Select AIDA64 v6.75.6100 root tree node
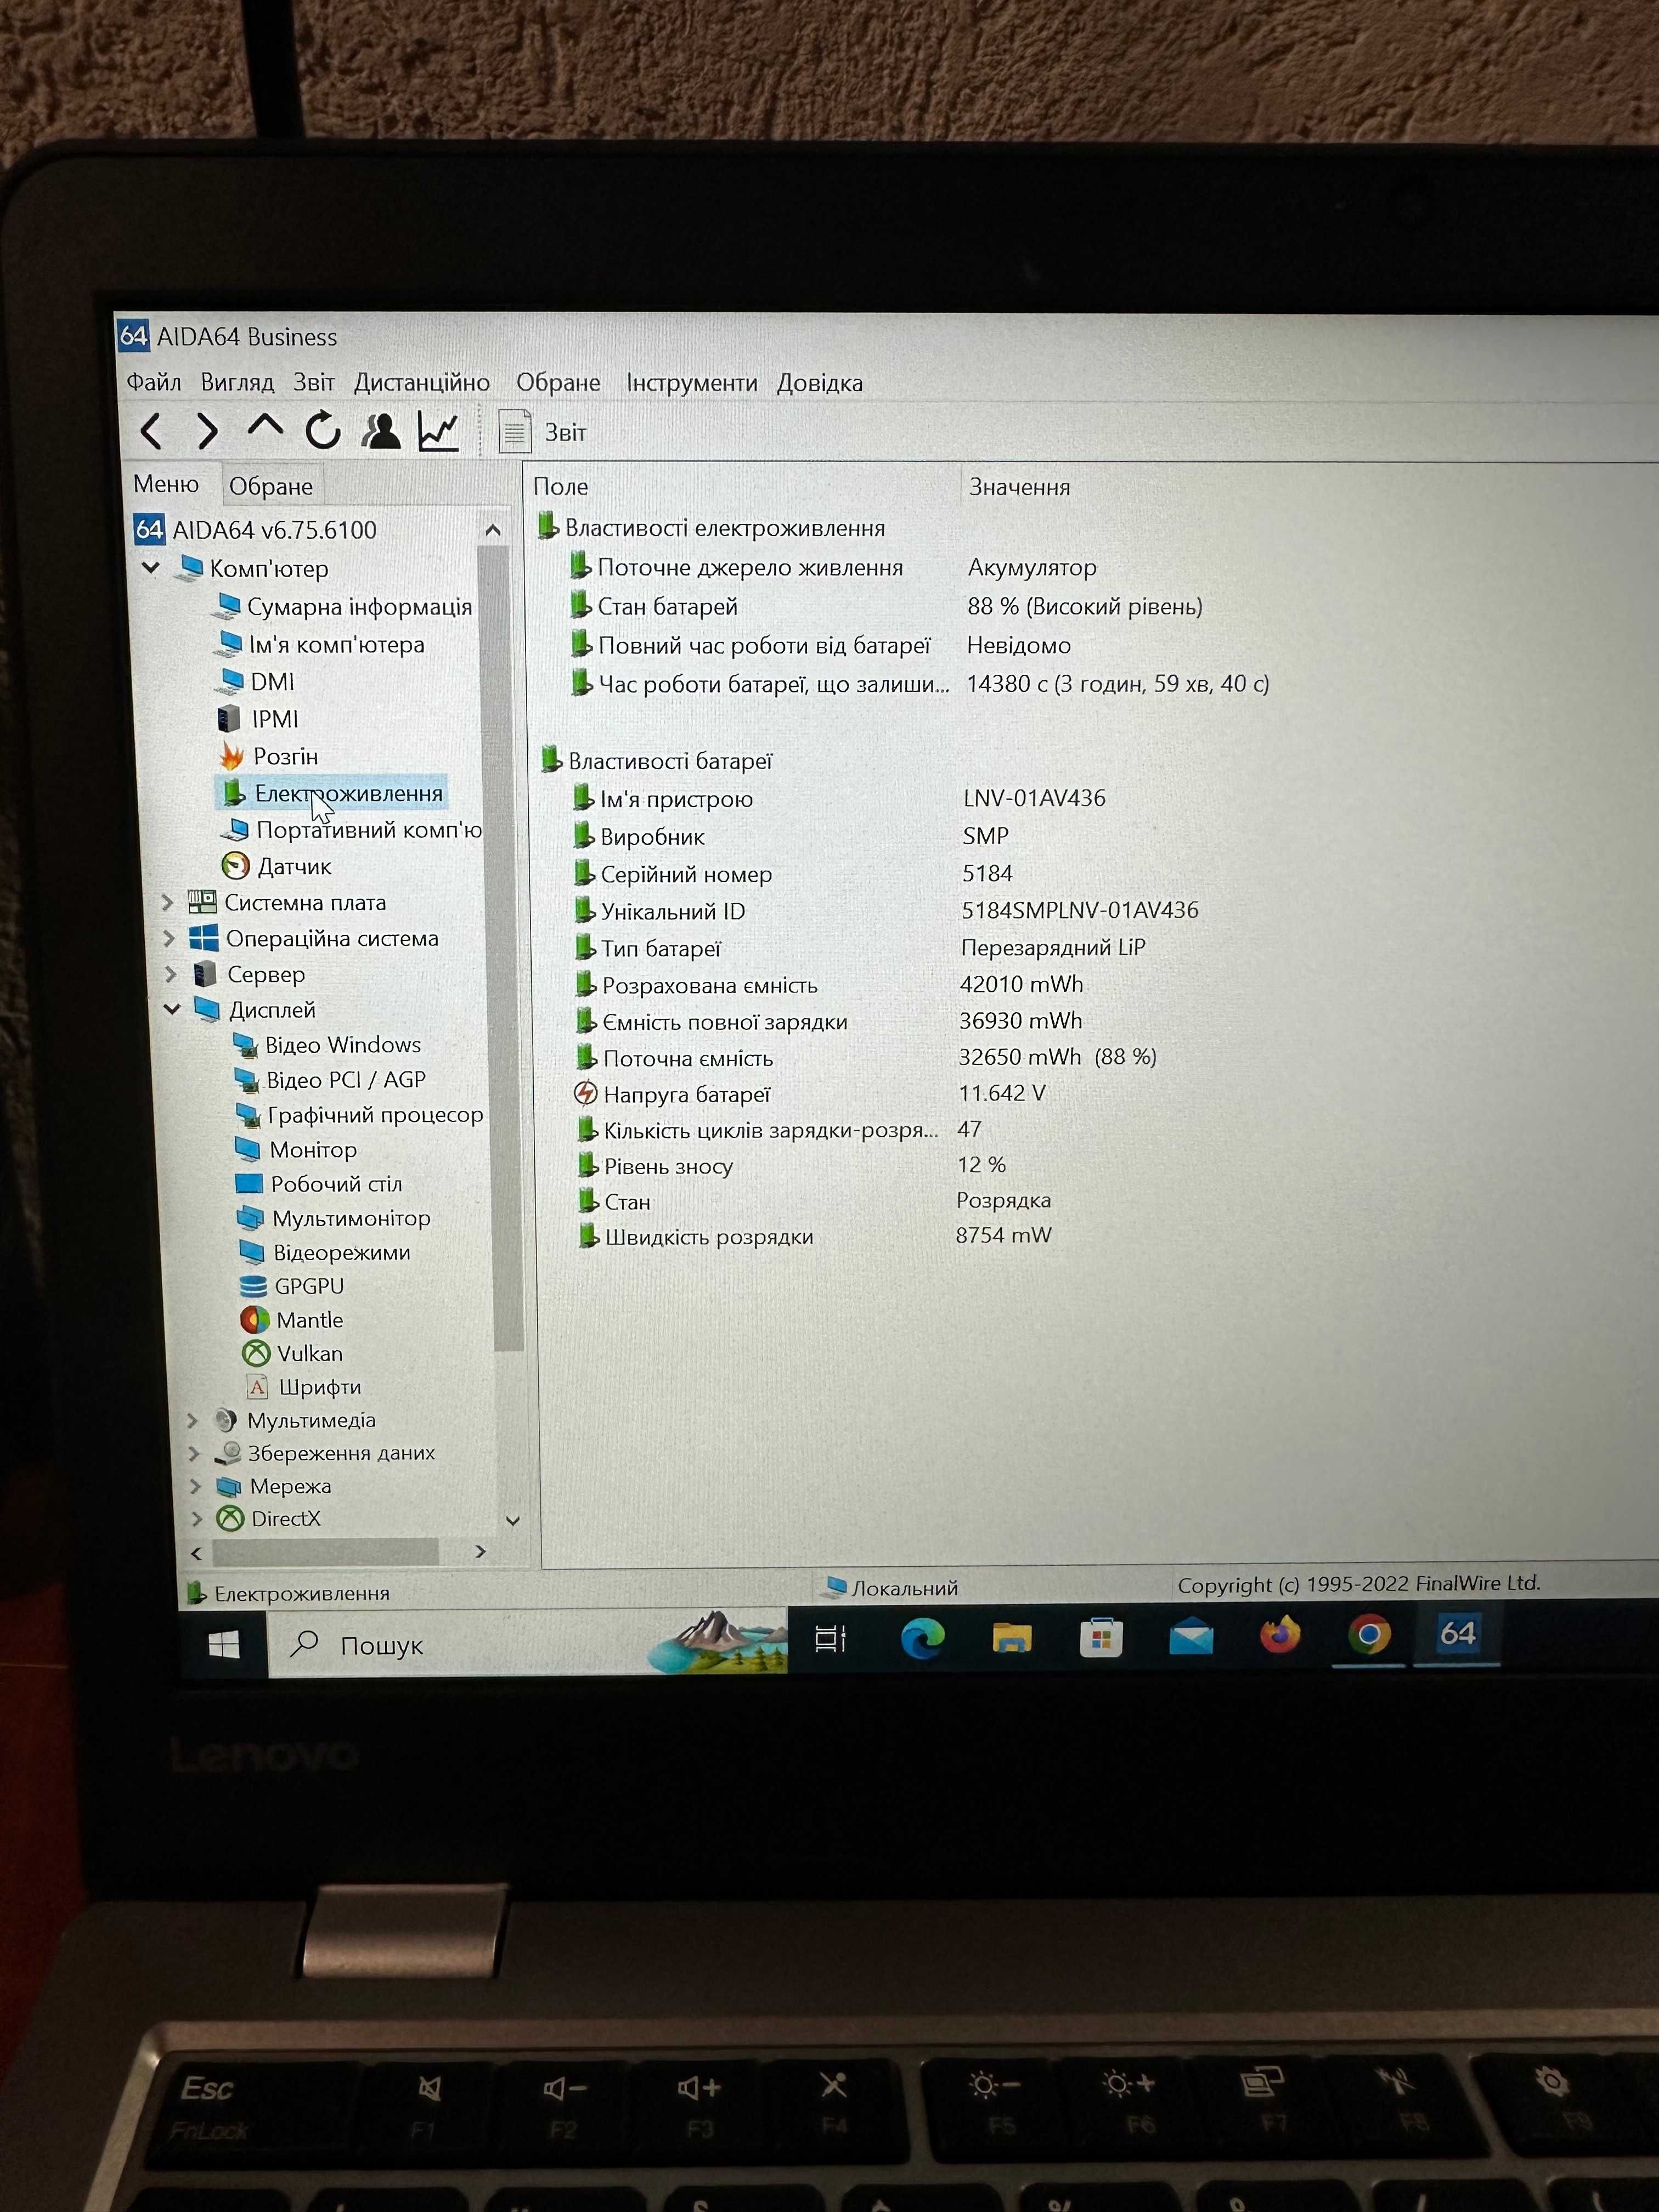1659x2212 pixels. 256,530
